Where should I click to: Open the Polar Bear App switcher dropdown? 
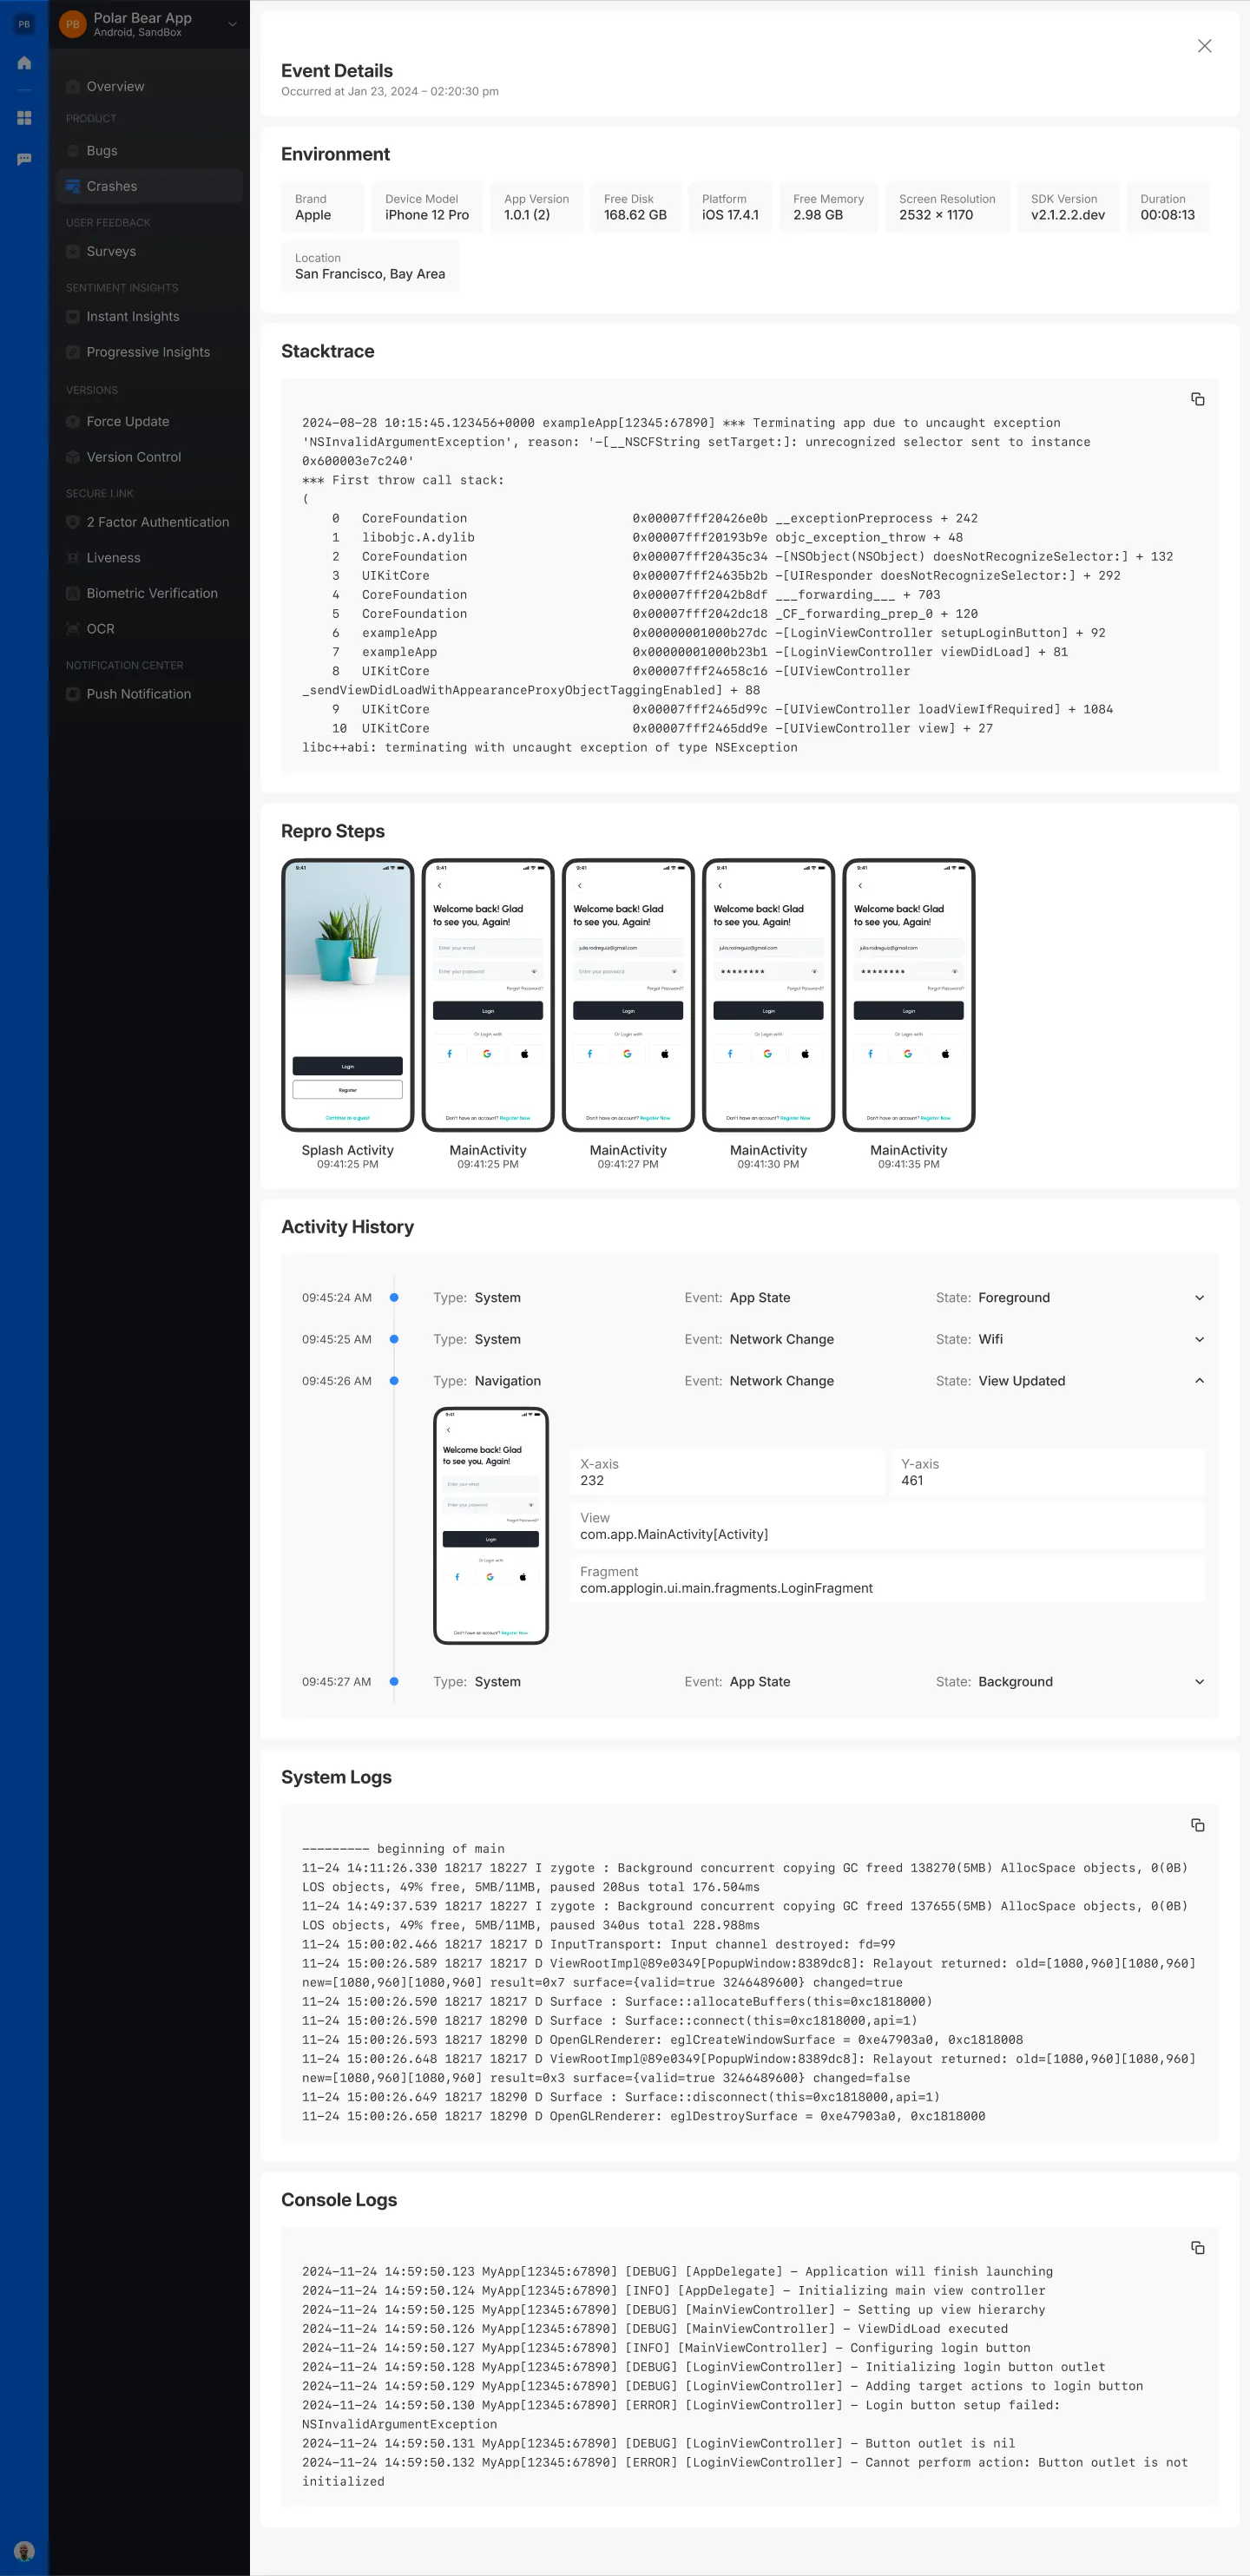(232, 24)
